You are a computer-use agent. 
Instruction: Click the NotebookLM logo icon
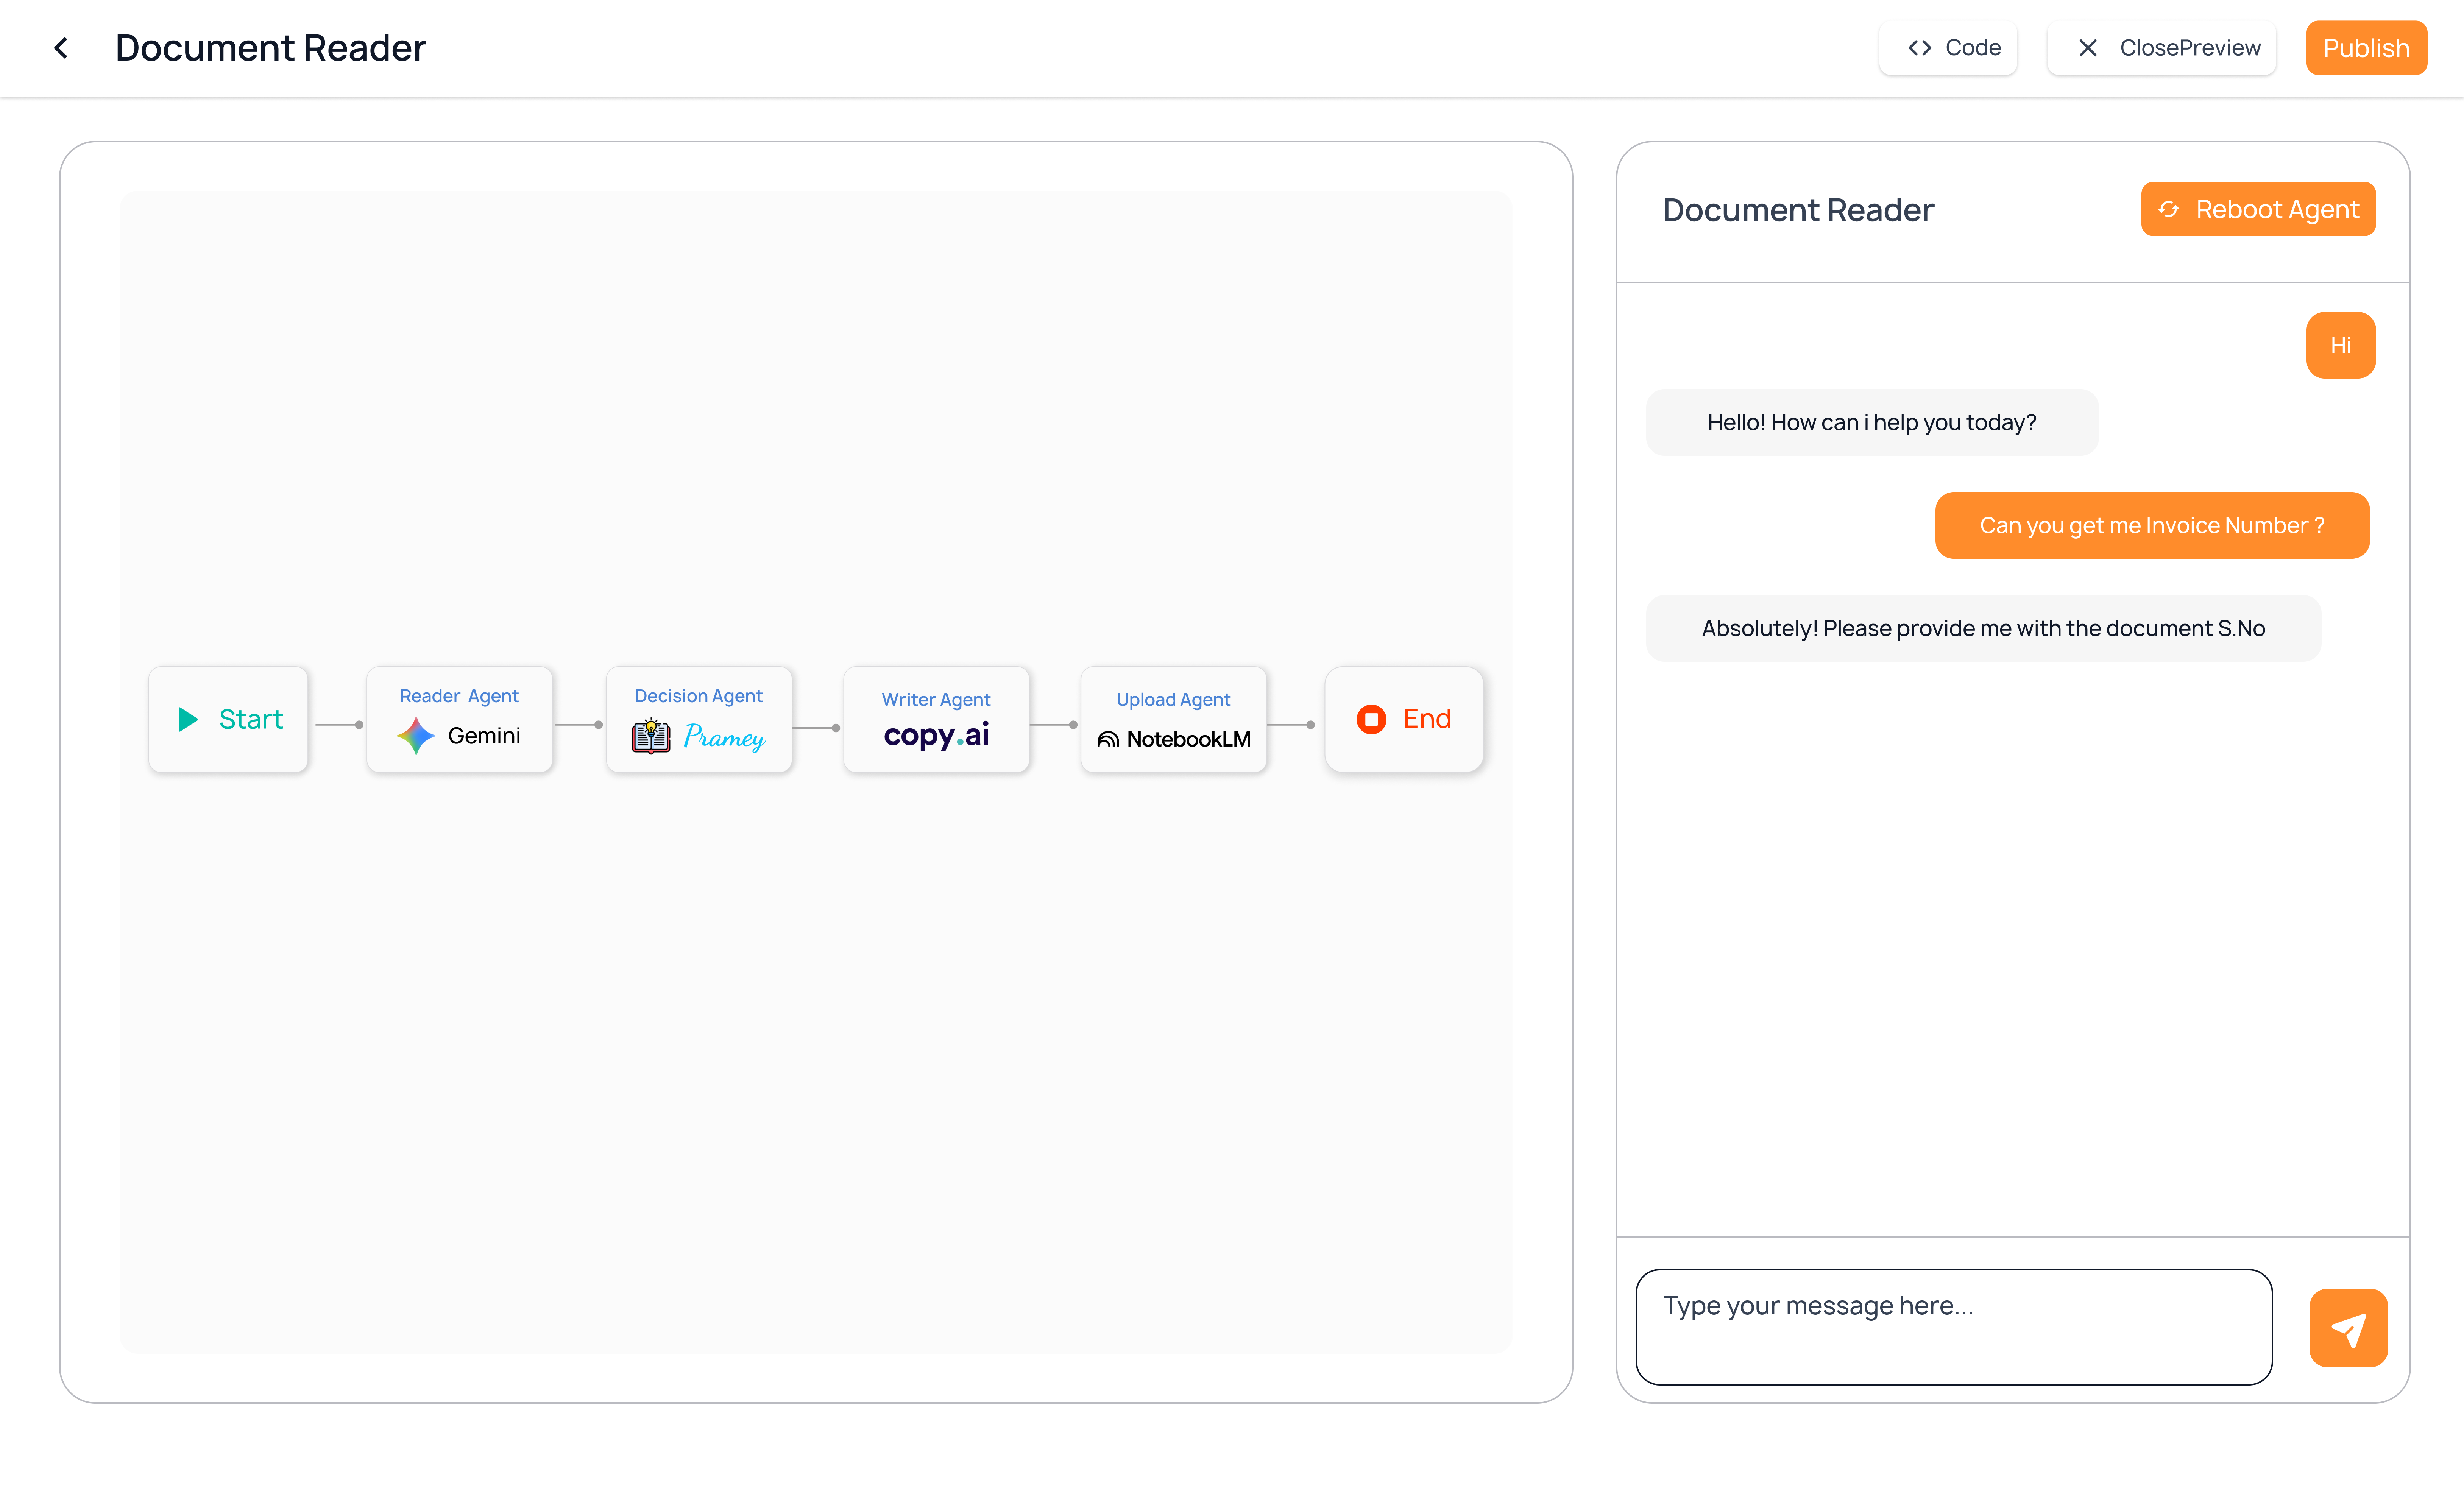point(1108,739)
